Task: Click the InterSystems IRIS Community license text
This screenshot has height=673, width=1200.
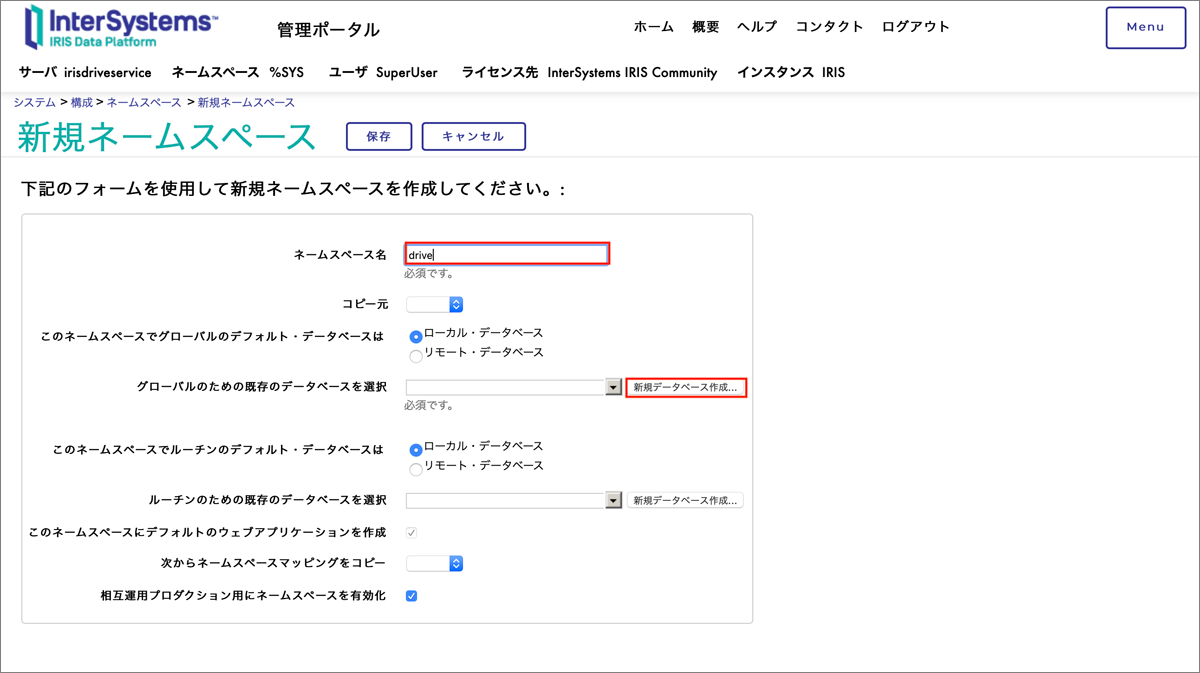Action: (x=632, y=72)
